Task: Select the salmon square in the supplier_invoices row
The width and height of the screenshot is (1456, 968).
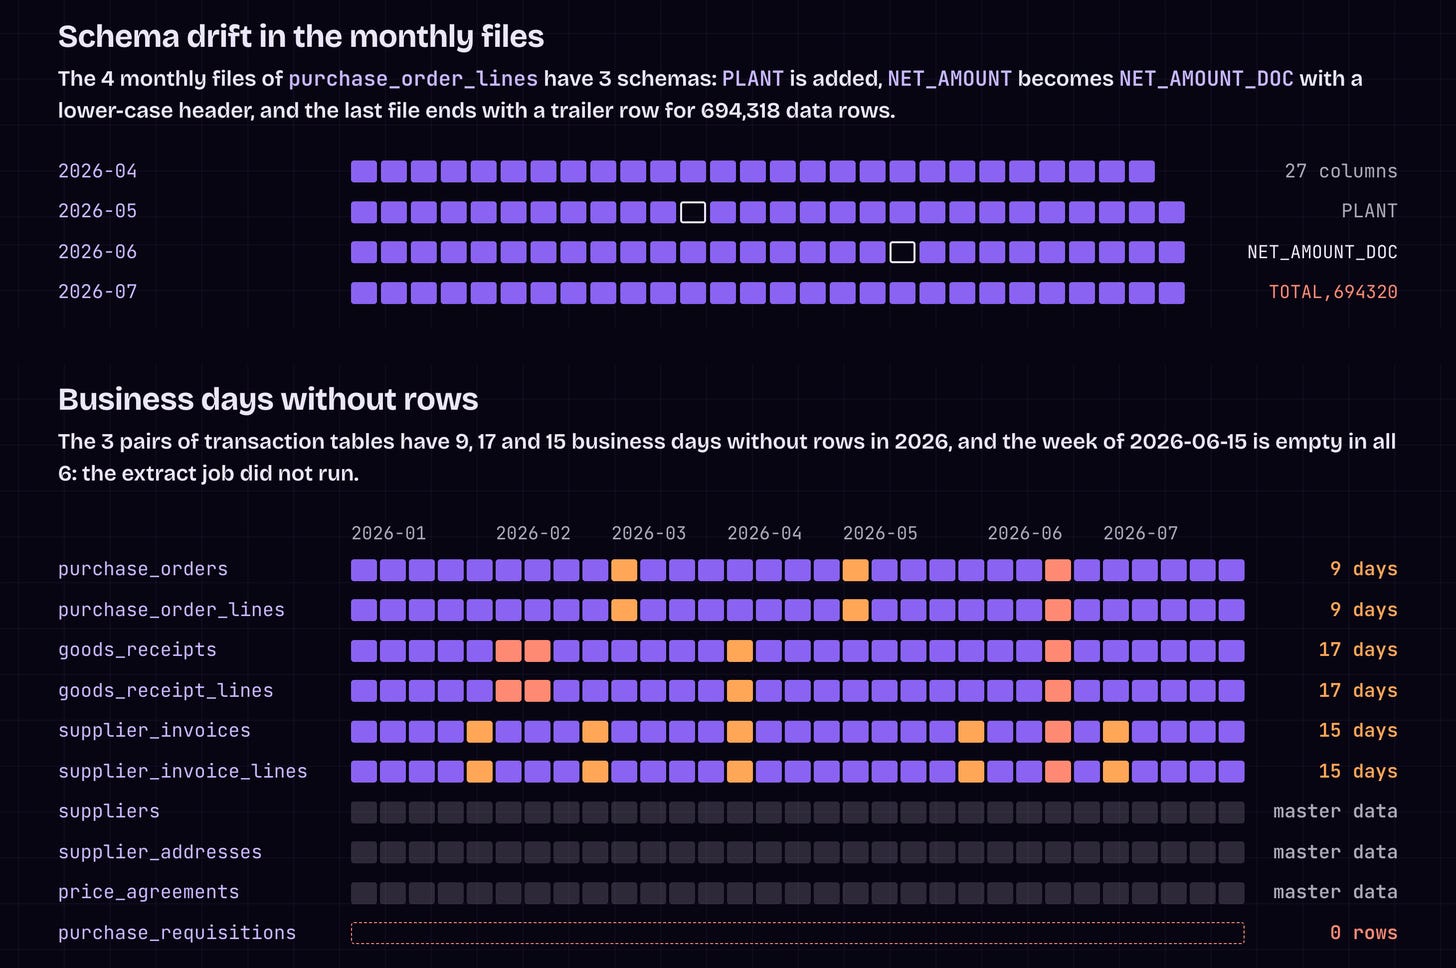Action: (x=1058, y=731)
